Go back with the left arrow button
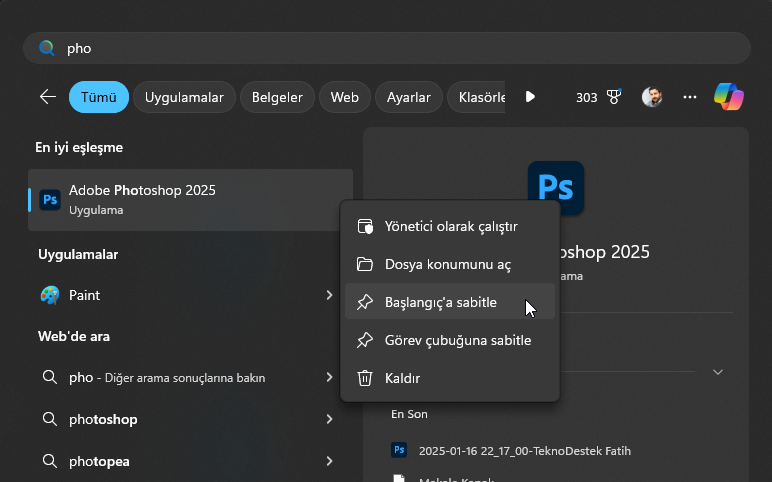Screen dimensions: 772x482 click(48, 96)
